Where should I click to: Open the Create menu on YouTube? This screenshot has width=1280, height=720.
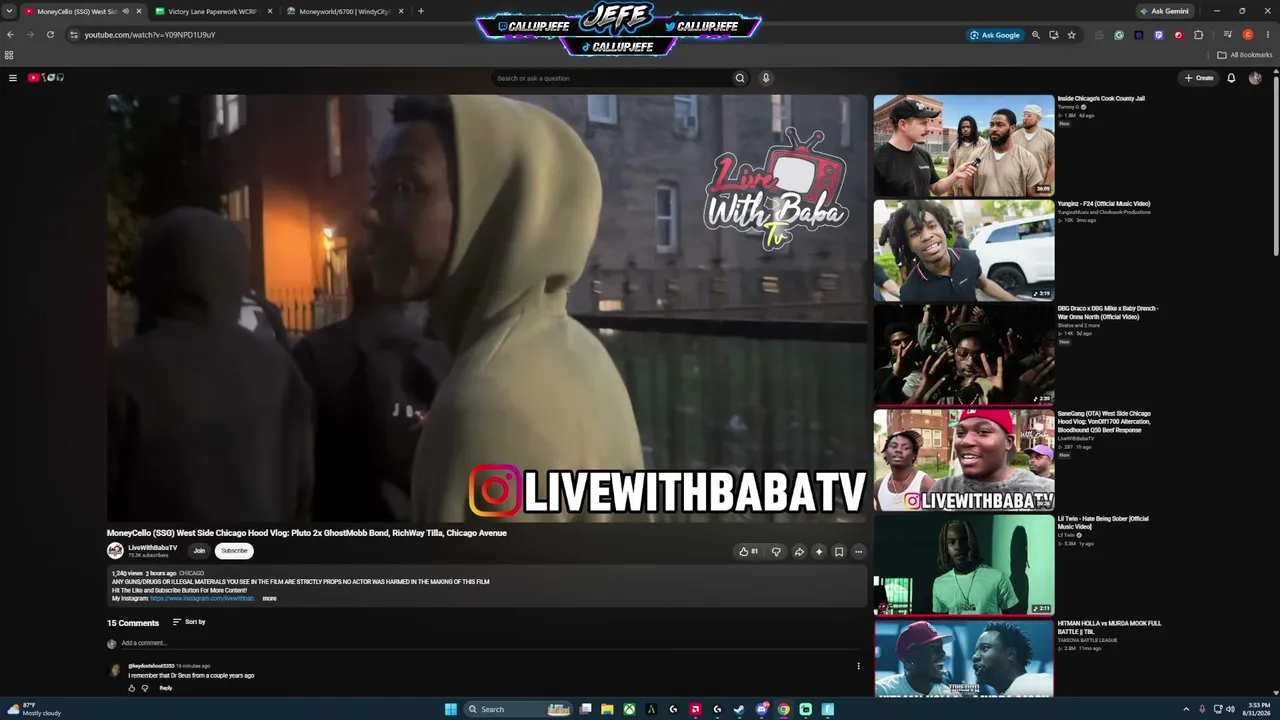tap(1199, 78)
